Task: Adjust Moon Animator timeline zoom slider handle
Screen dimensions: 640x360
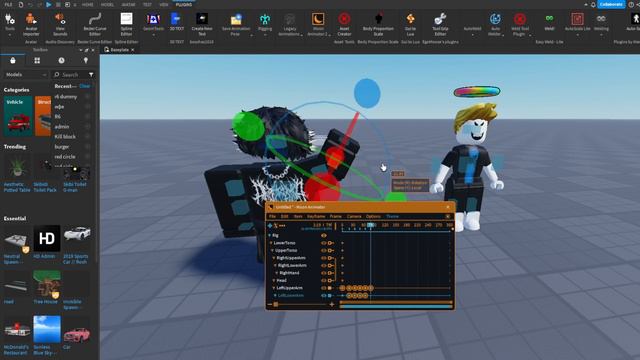Action: [x=276, y=304]
